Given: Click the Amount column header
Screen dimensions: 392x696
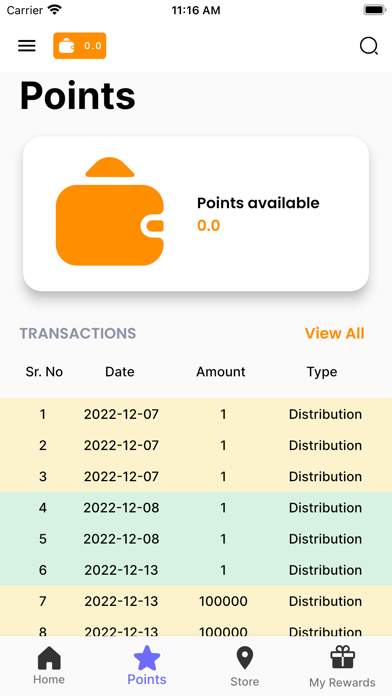Looking at the screenshot, I should point(221,372).
